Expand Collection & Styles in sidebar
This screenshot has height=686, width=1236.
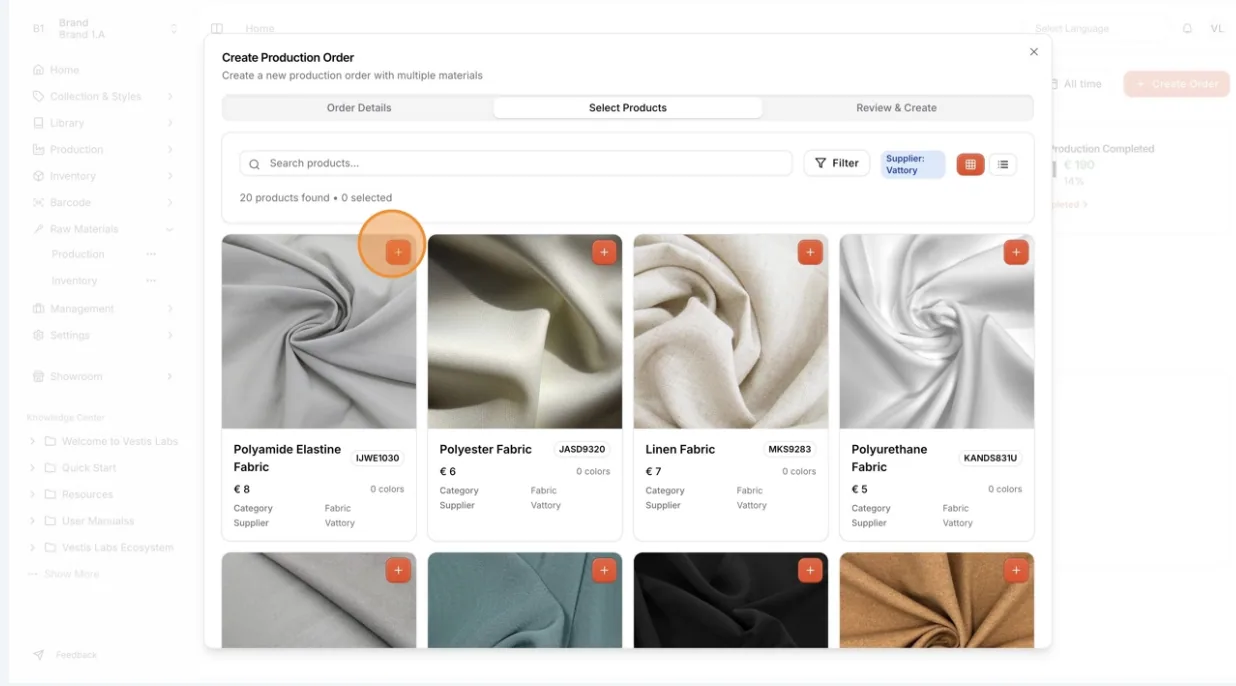pos(103,97)
